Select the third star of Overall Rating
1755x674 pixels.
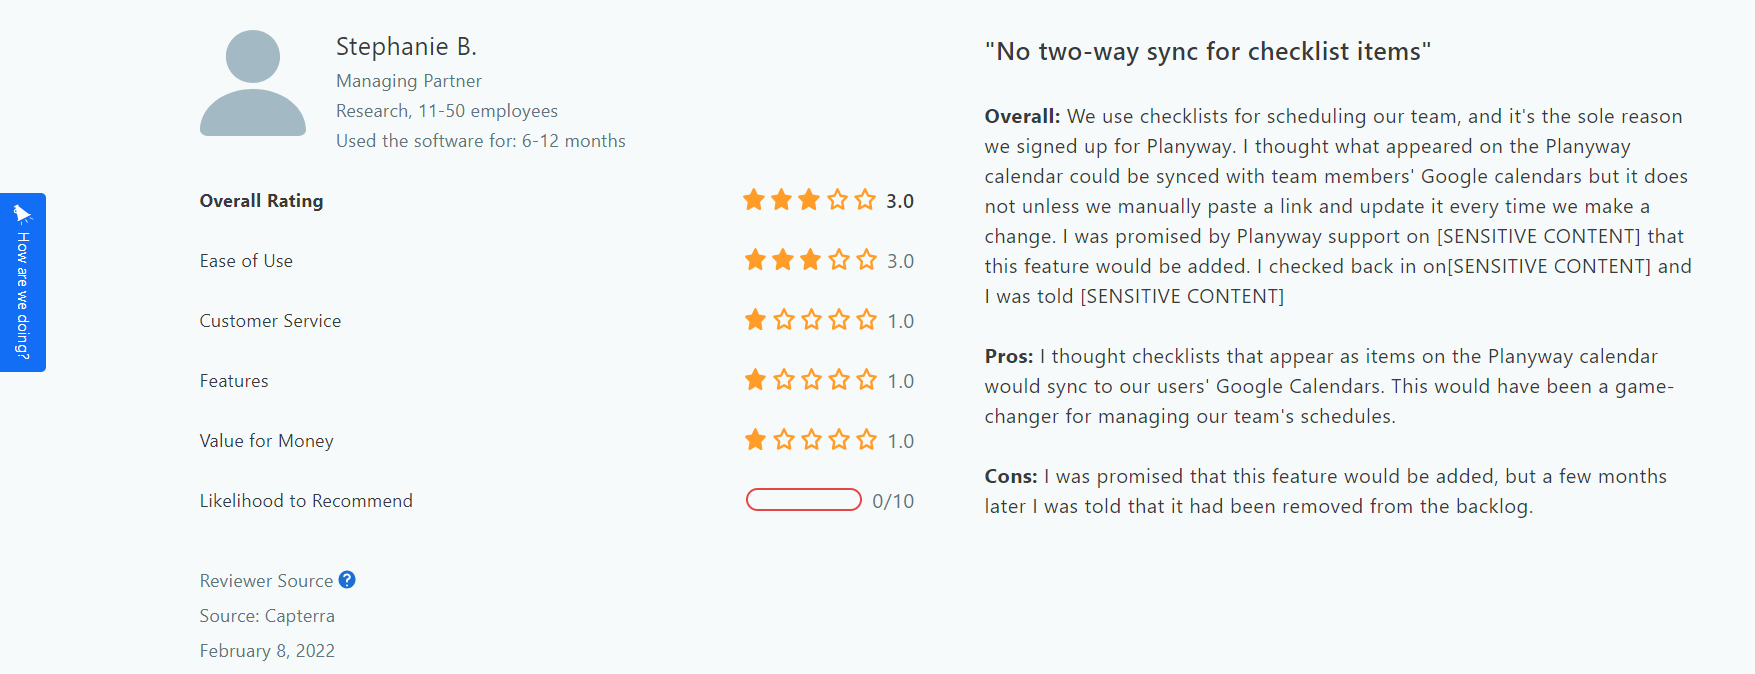809,200
